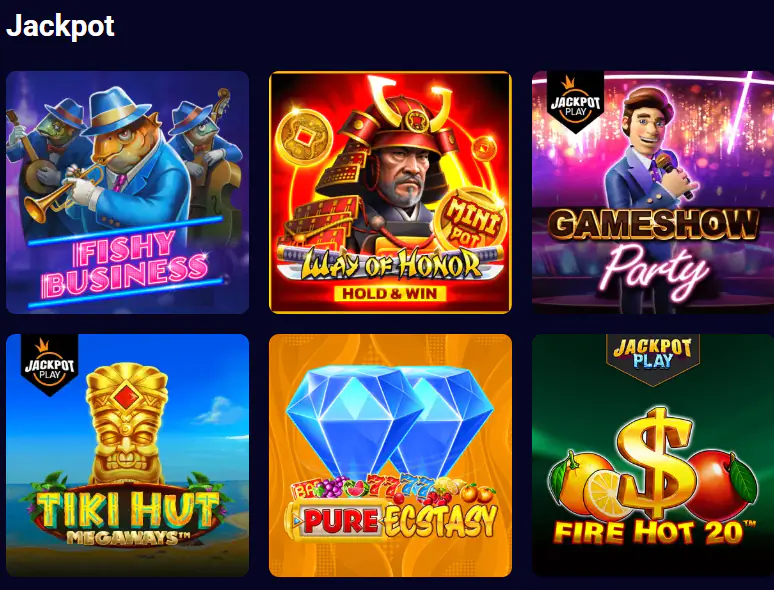This screenshot has width=774, height=590.
Task: Select the Tiki Hut Megaways tile
Action: (x=127, y=455)
